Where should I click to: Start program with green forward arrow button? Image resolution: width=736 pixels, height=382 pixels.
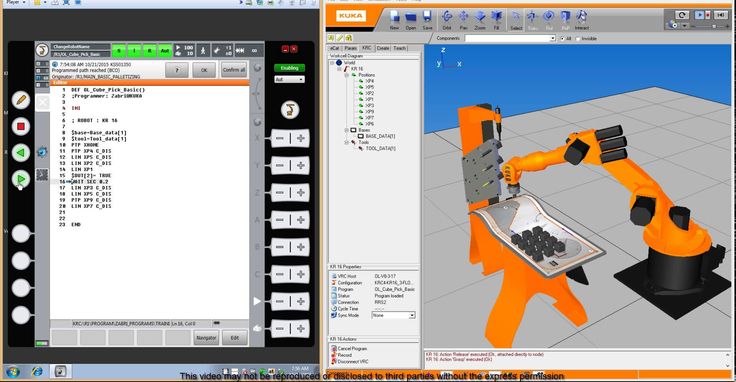[x=21, y=179]
